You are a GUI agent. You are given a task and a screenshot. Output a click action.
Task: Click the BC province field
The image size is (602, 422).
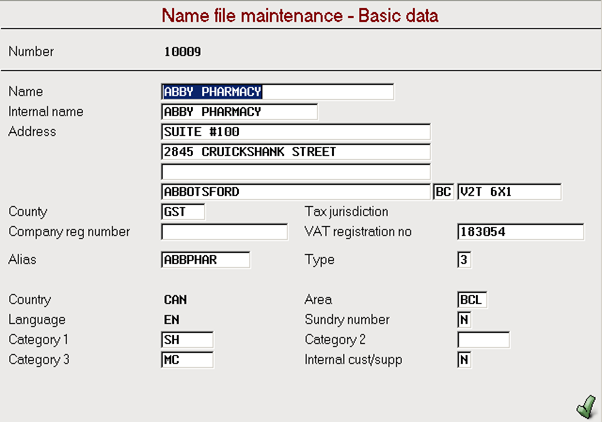tap(443, 192)
